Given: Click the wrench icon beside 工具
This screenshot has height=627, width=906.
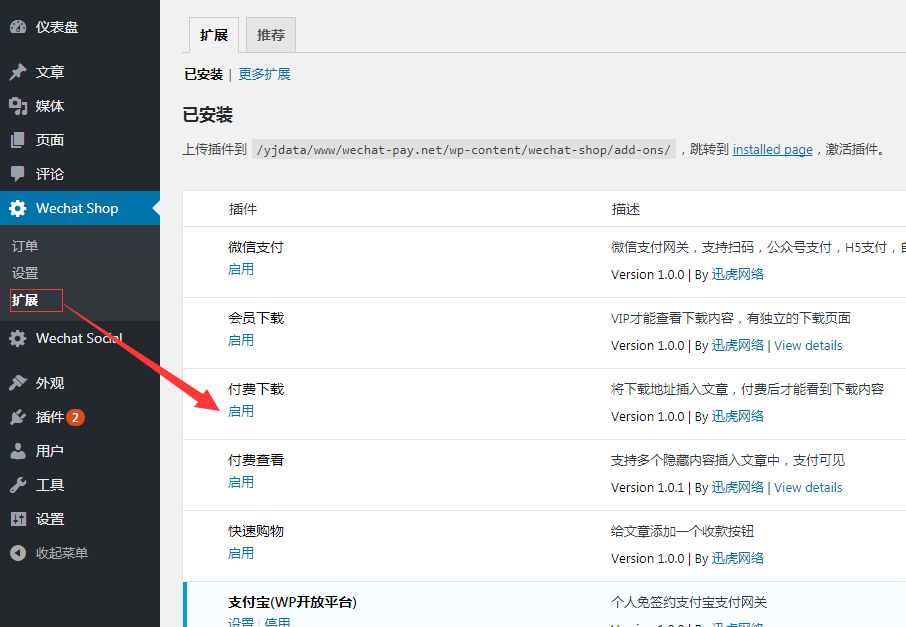Looking at the screenshot, I should [18, 485].
